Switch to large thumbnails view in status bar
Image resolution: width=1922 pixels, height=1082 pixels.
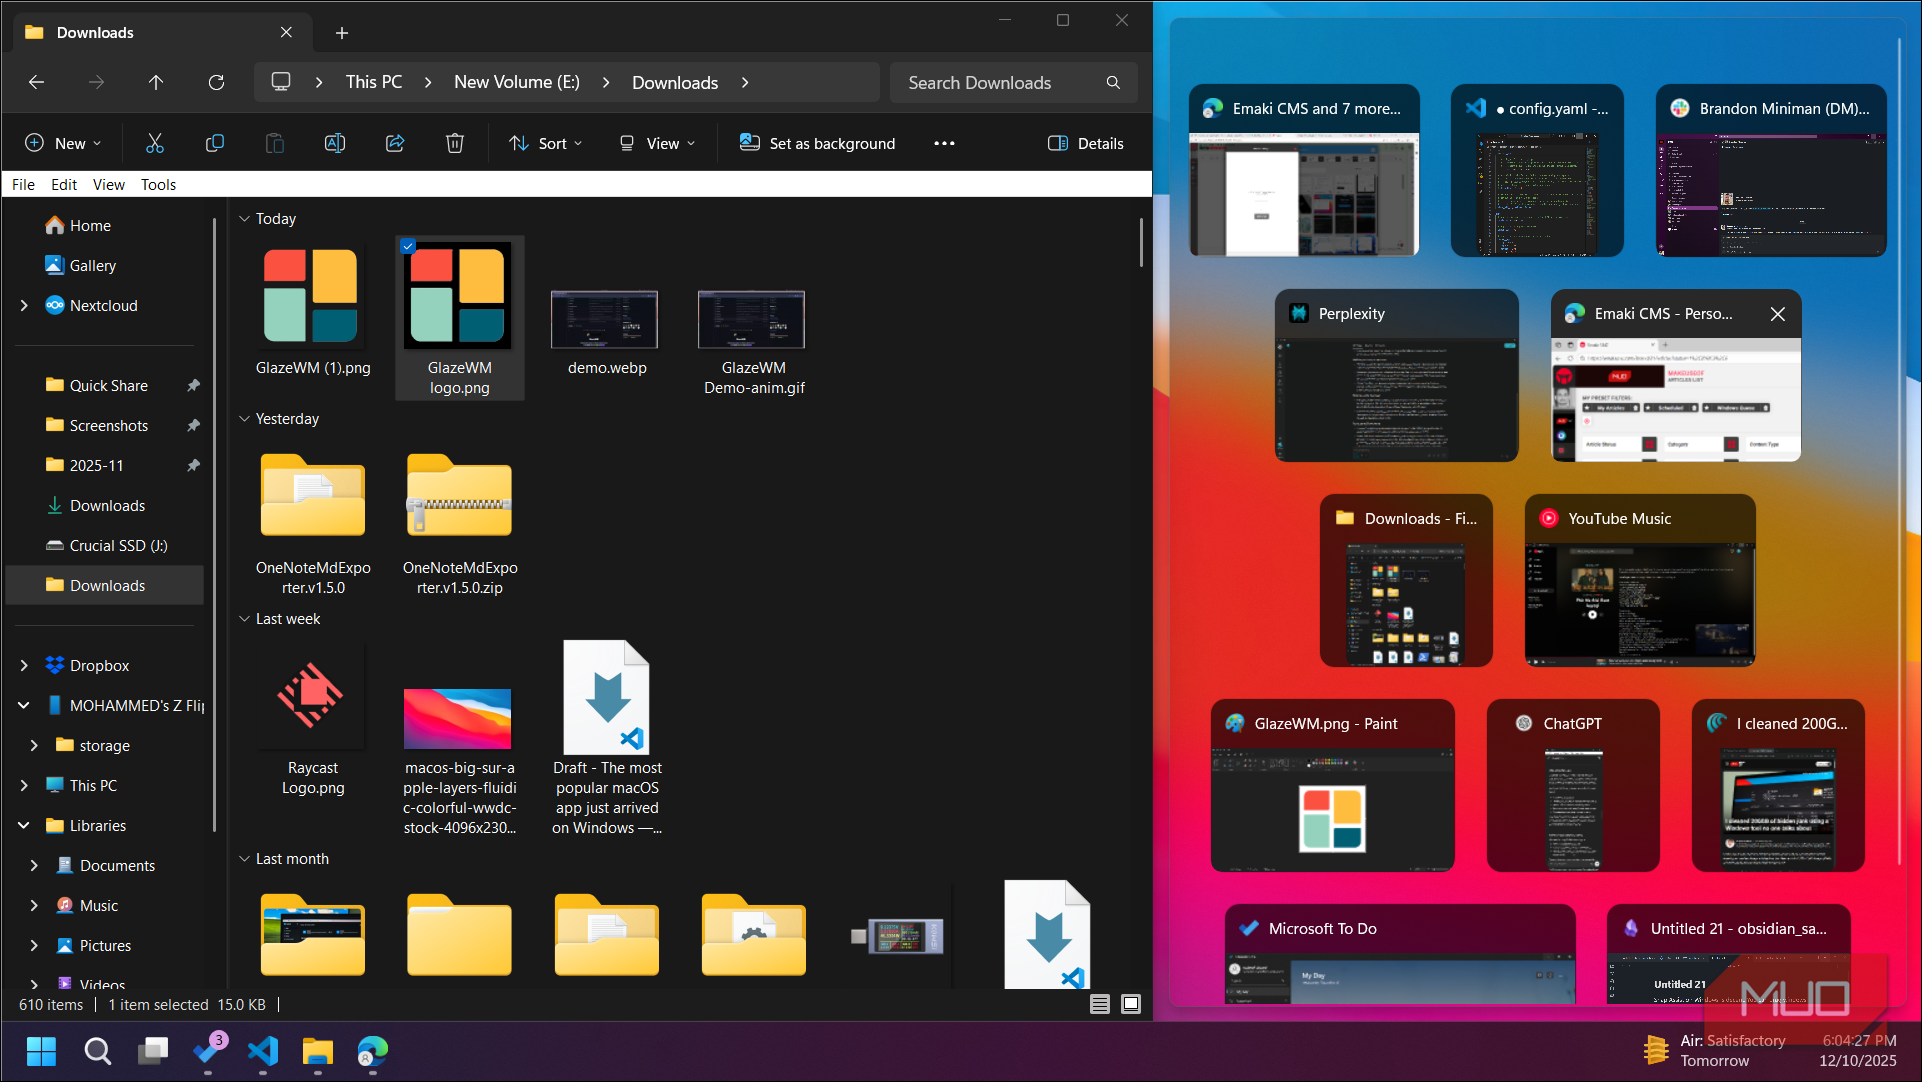click(x=1131, y=1004)
